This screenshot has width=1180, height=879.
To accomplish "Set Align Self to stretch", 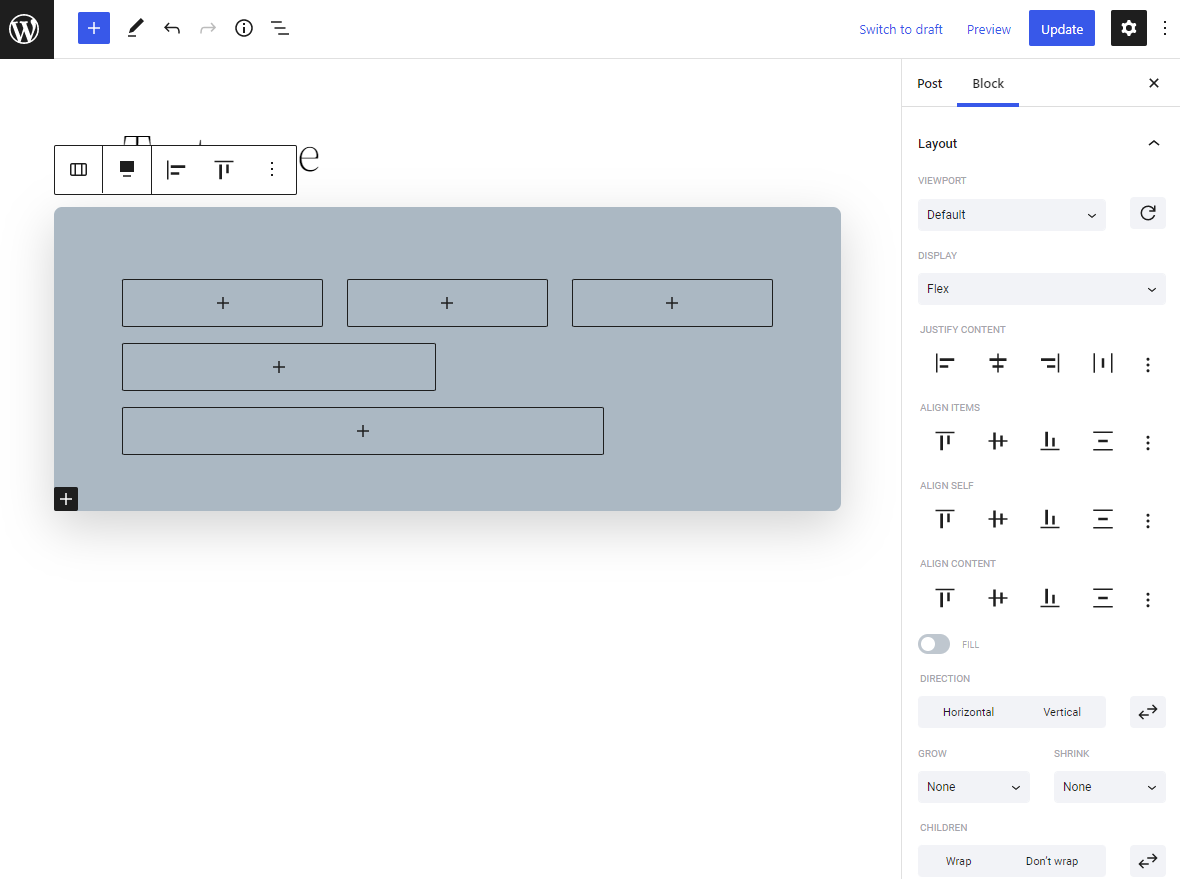I will (1102, 519).
